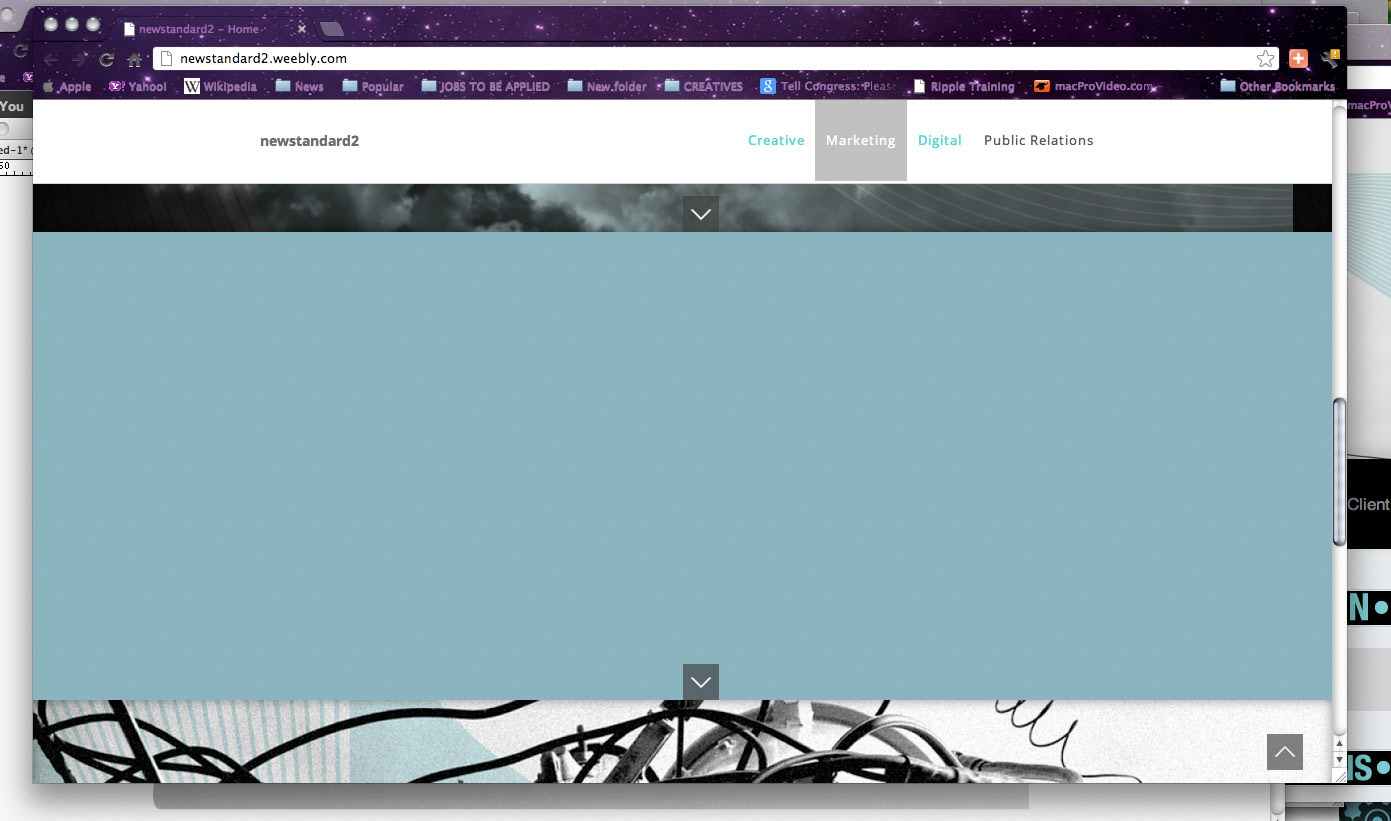The width and height of the screenshot is (1391, 821).
Task: Jump to top with up-arrow button
Action: coord(1285,752)
